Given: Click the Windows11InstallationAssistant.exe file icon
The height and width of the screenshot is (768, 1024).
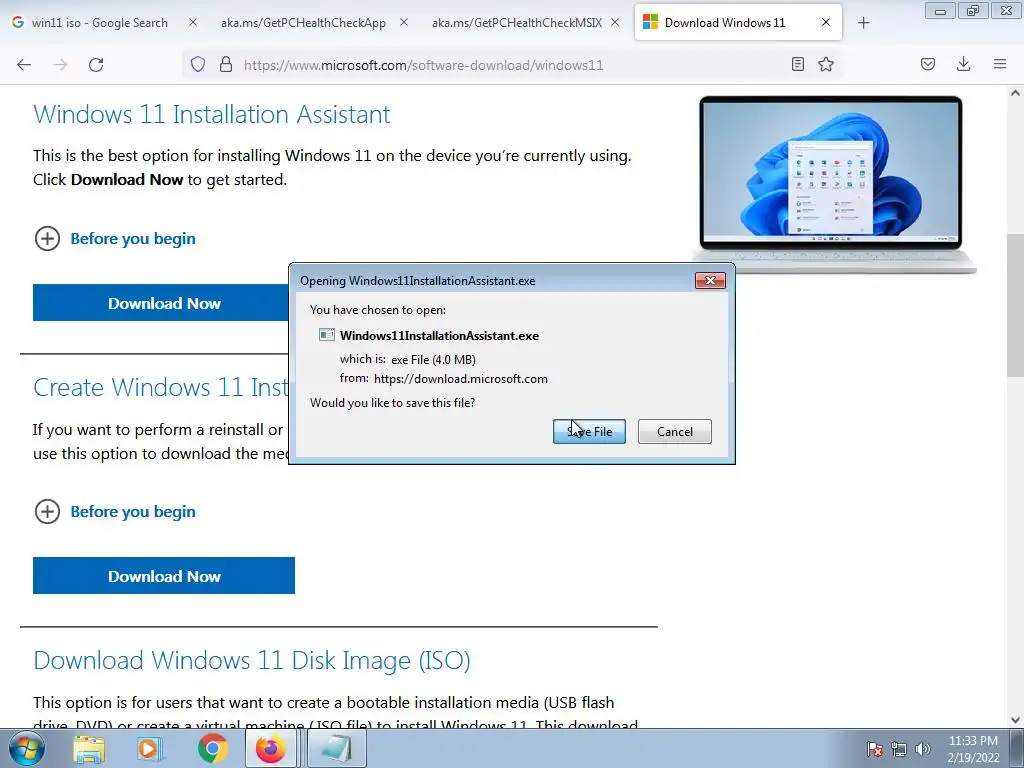Looking at the screenshot, I should [x=327, y=335].
